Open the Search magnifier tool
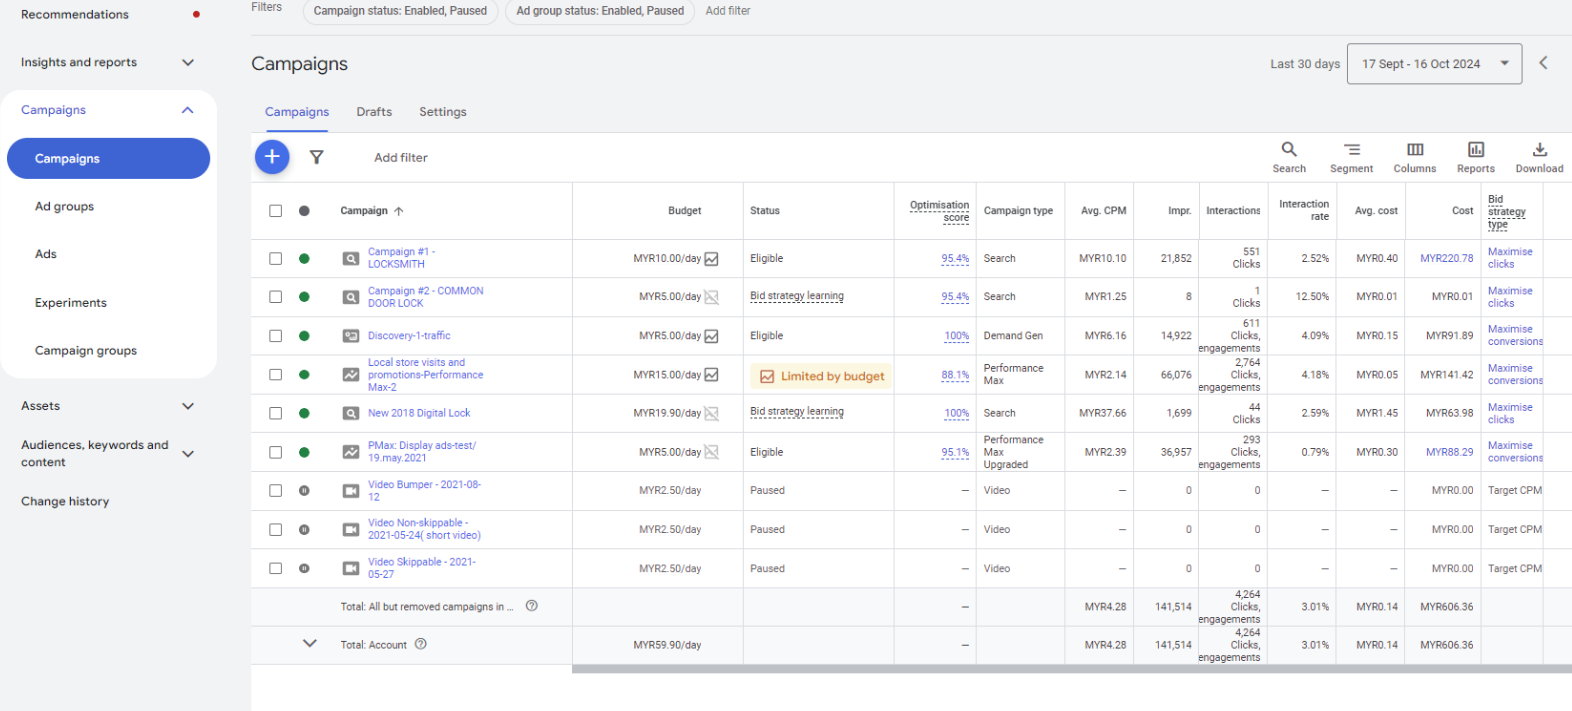Screen dimensions: 1572x711 tap(1289, 156)
